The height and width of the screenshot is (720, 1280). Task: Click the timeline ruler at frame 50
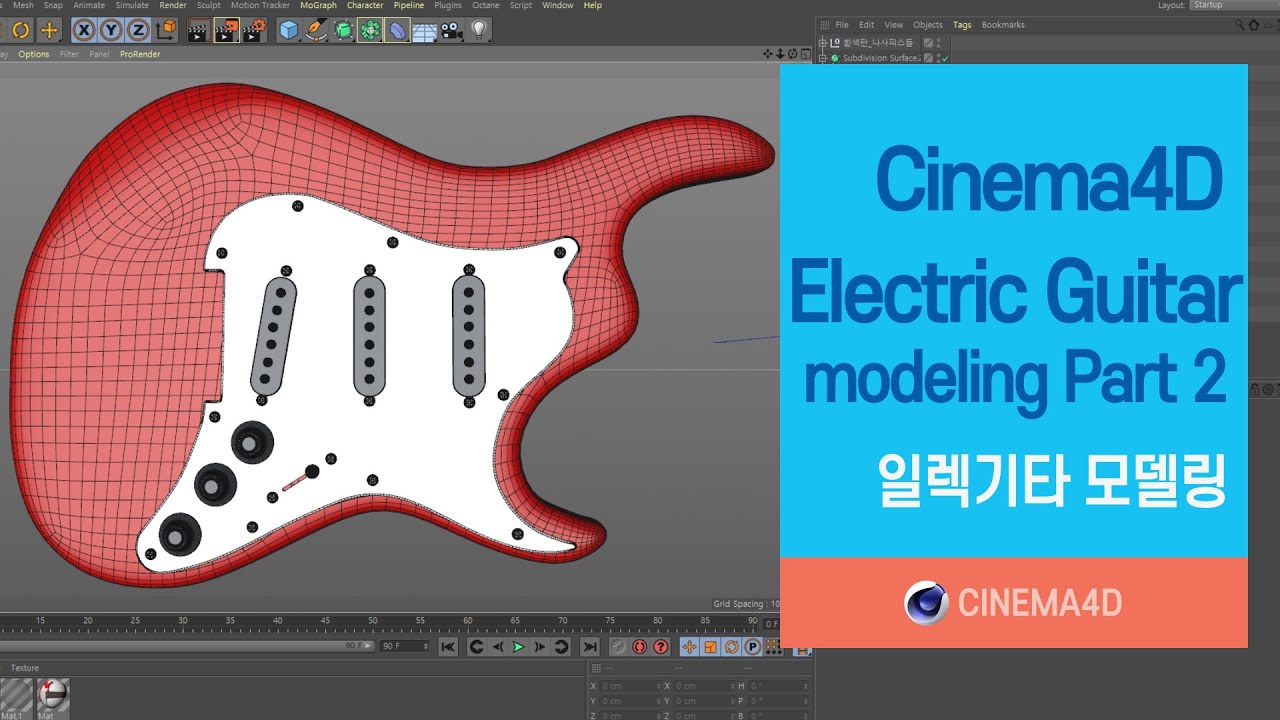pos(372,622)
